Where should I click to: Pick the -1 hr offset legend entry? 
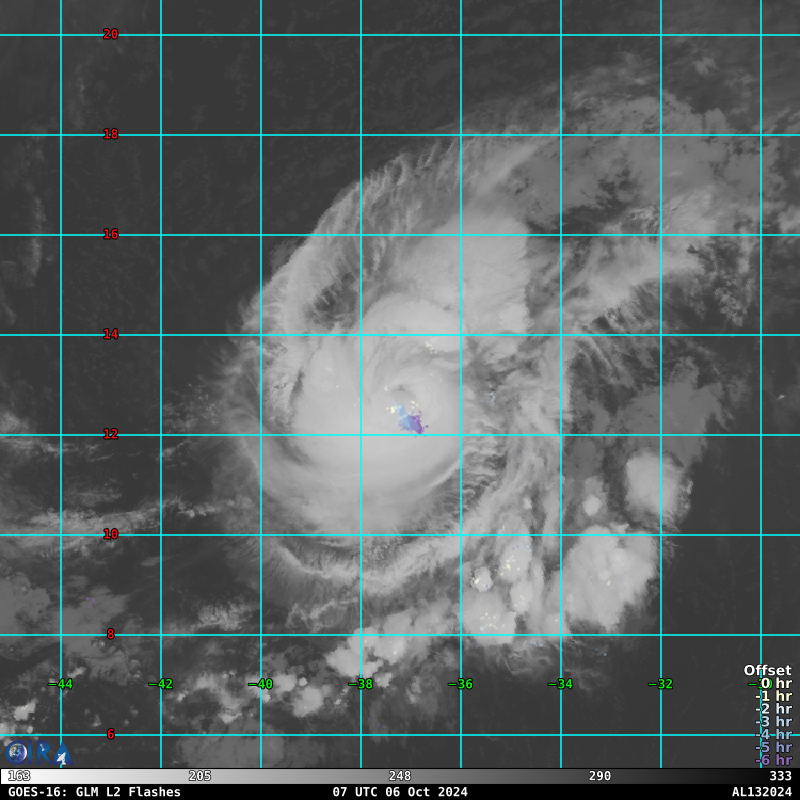pos(773,696)
